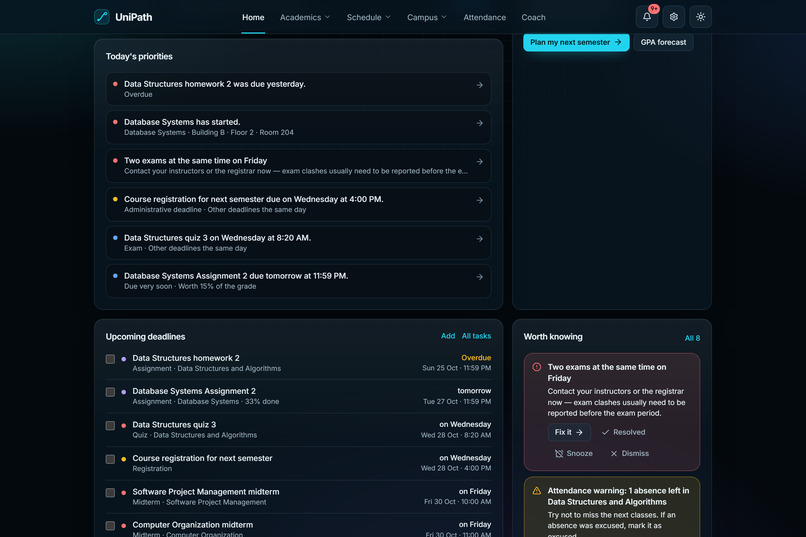
Task: Open arrow on Two exams priority row
Action: point(479,162)
